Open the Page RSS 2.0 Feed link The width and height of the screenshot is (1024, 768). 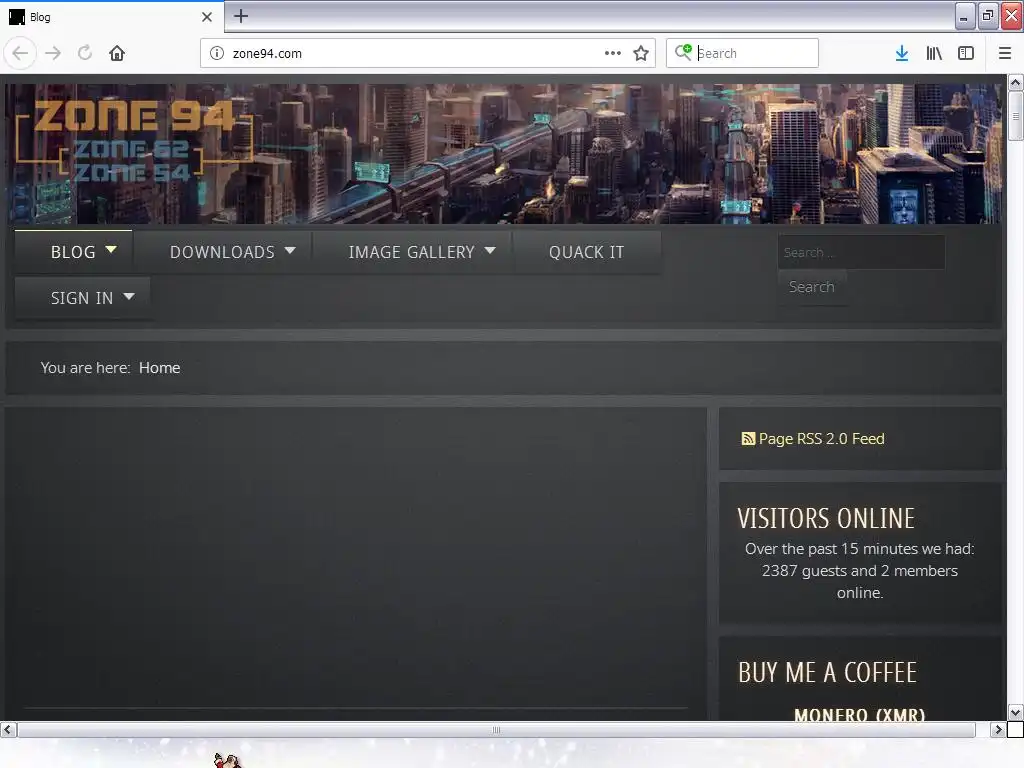click(x=821, y=439)
